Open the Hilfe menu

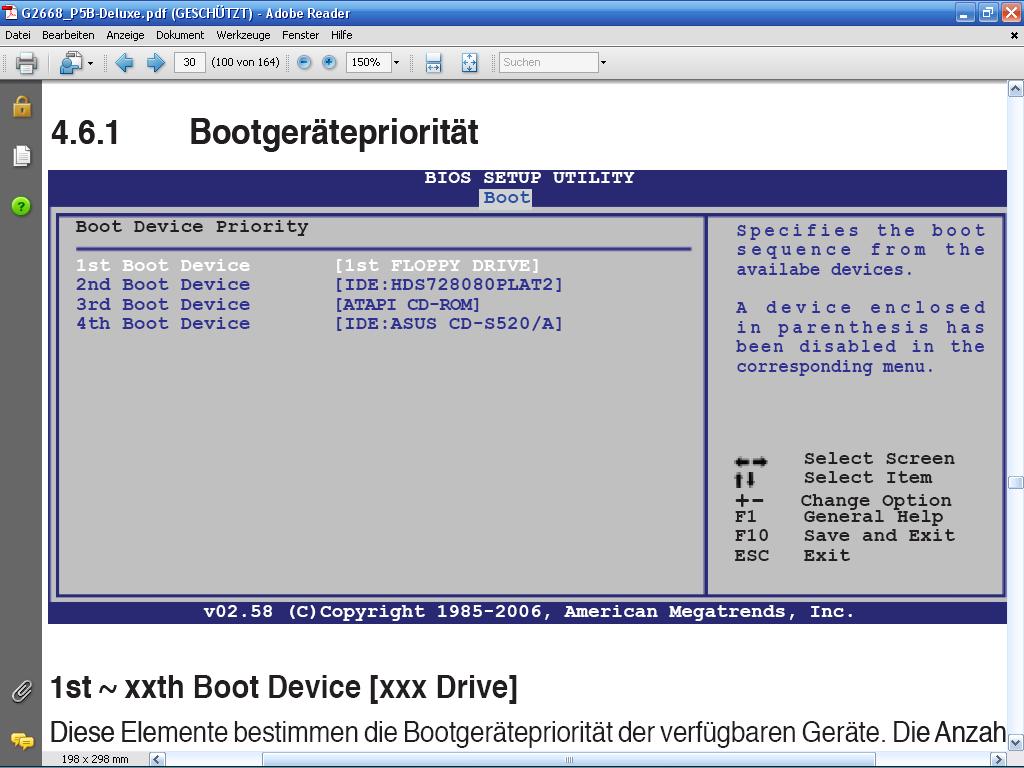pyautogui.click(x=341, y=35)
